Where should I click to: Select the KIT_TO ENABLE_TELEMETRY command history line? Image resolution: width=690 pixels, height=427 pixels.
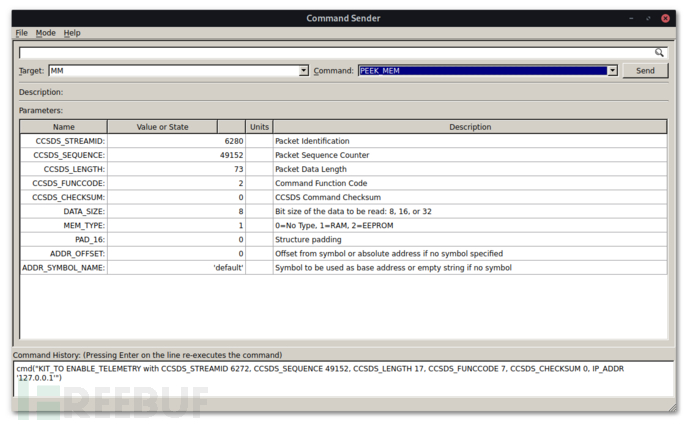320,373
